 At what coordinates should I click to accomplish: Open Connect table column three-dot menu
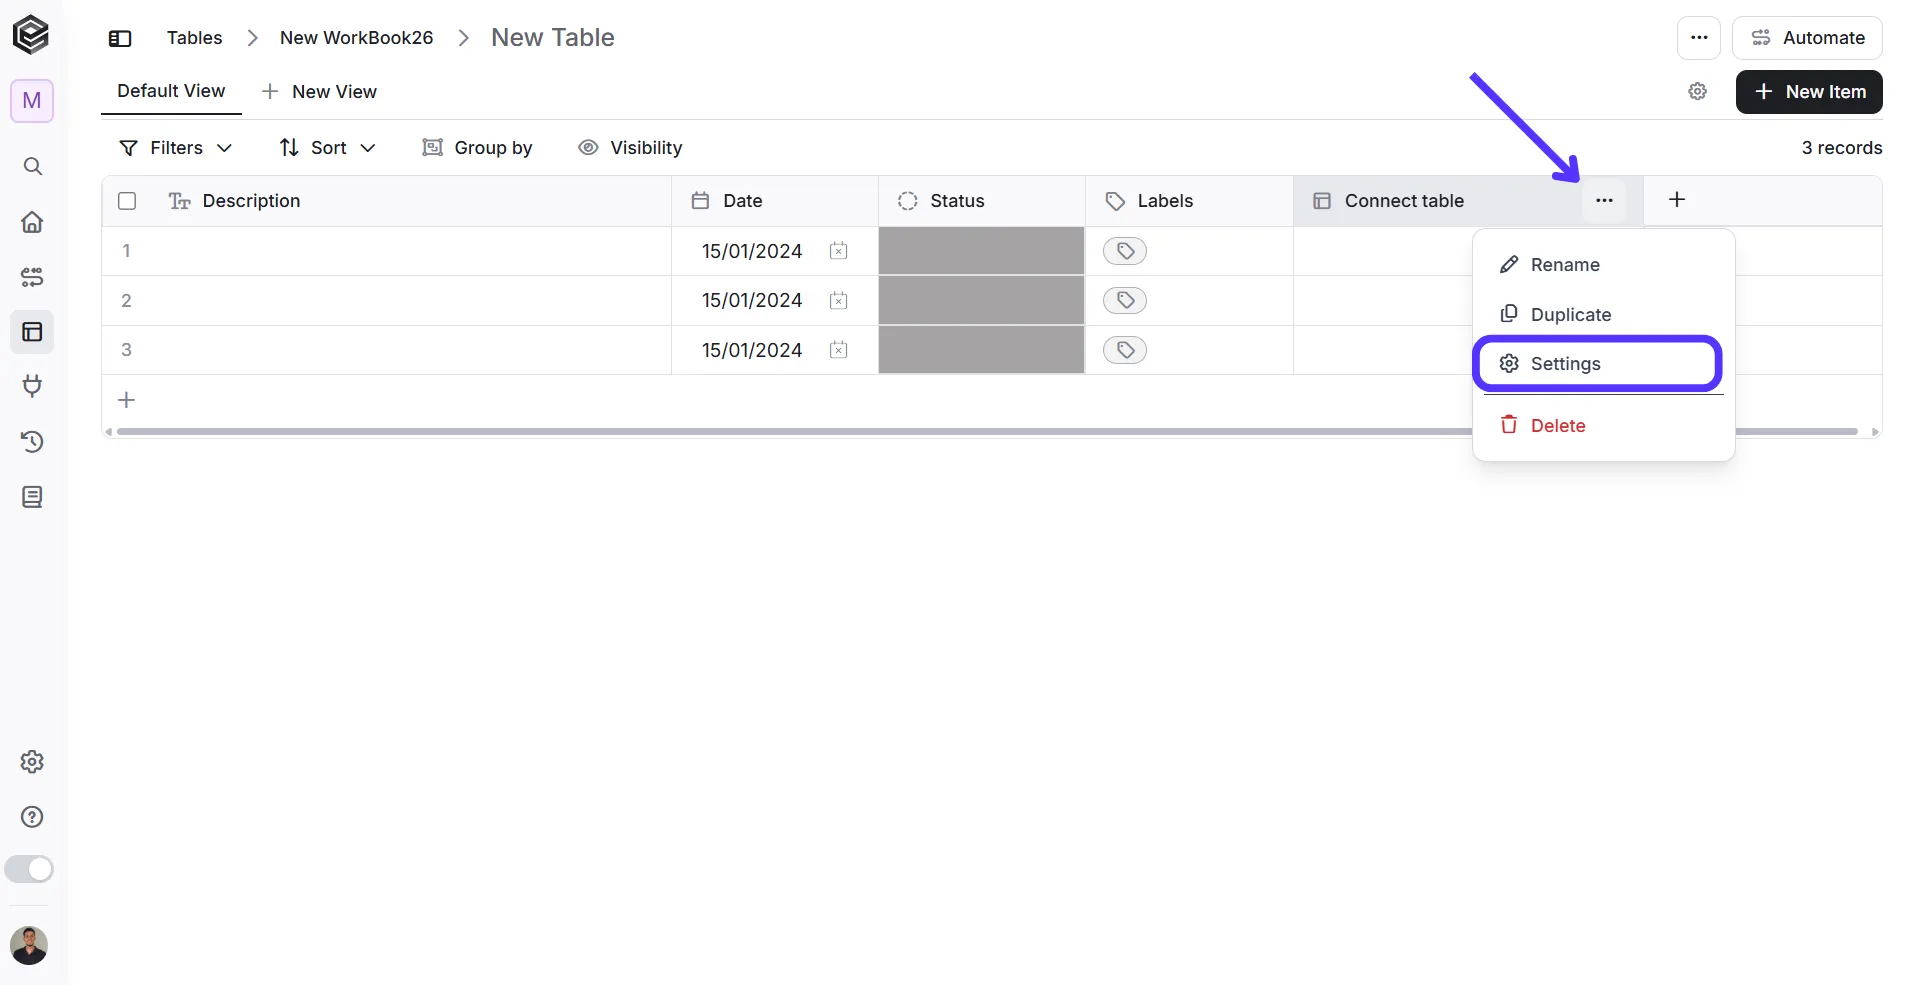point(1604,201)
